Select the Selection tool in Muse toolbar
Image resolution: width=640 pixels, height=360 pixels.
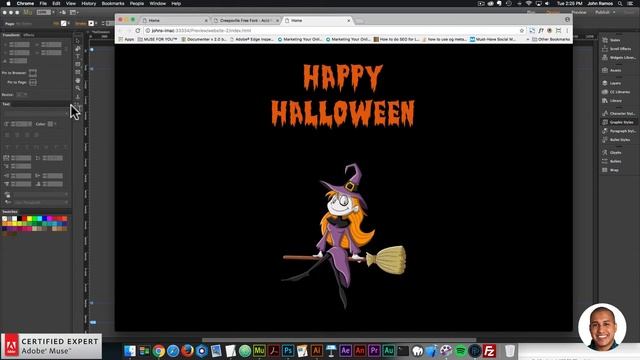(78, 41)
